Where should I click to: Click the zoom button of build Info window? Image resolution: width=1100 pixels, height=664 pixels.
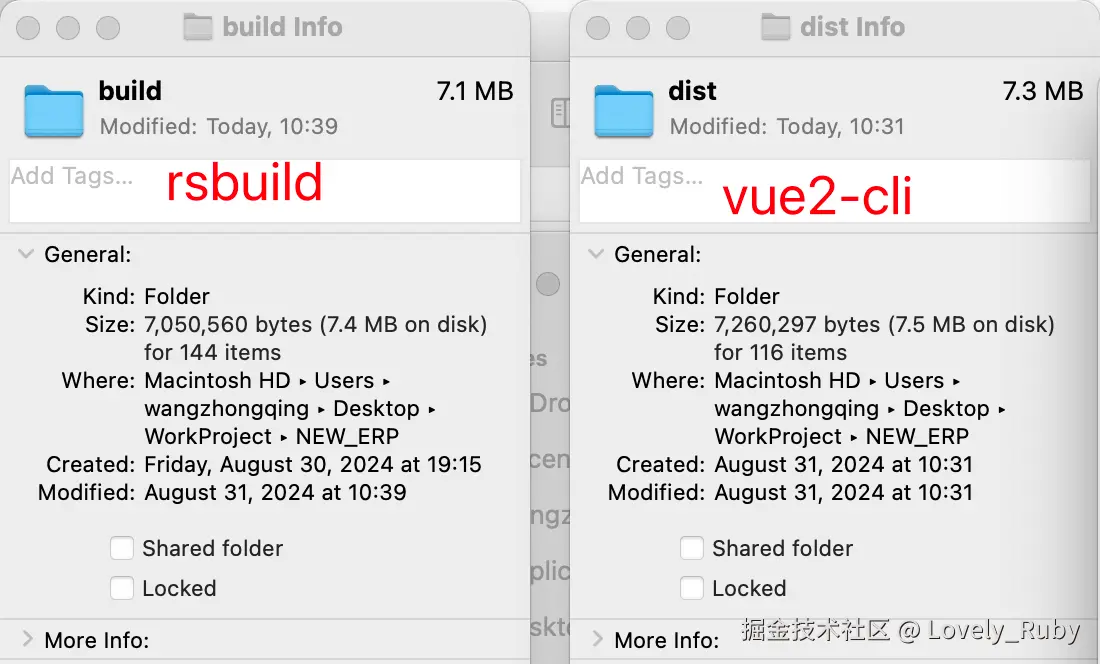(x=108, y=28)
